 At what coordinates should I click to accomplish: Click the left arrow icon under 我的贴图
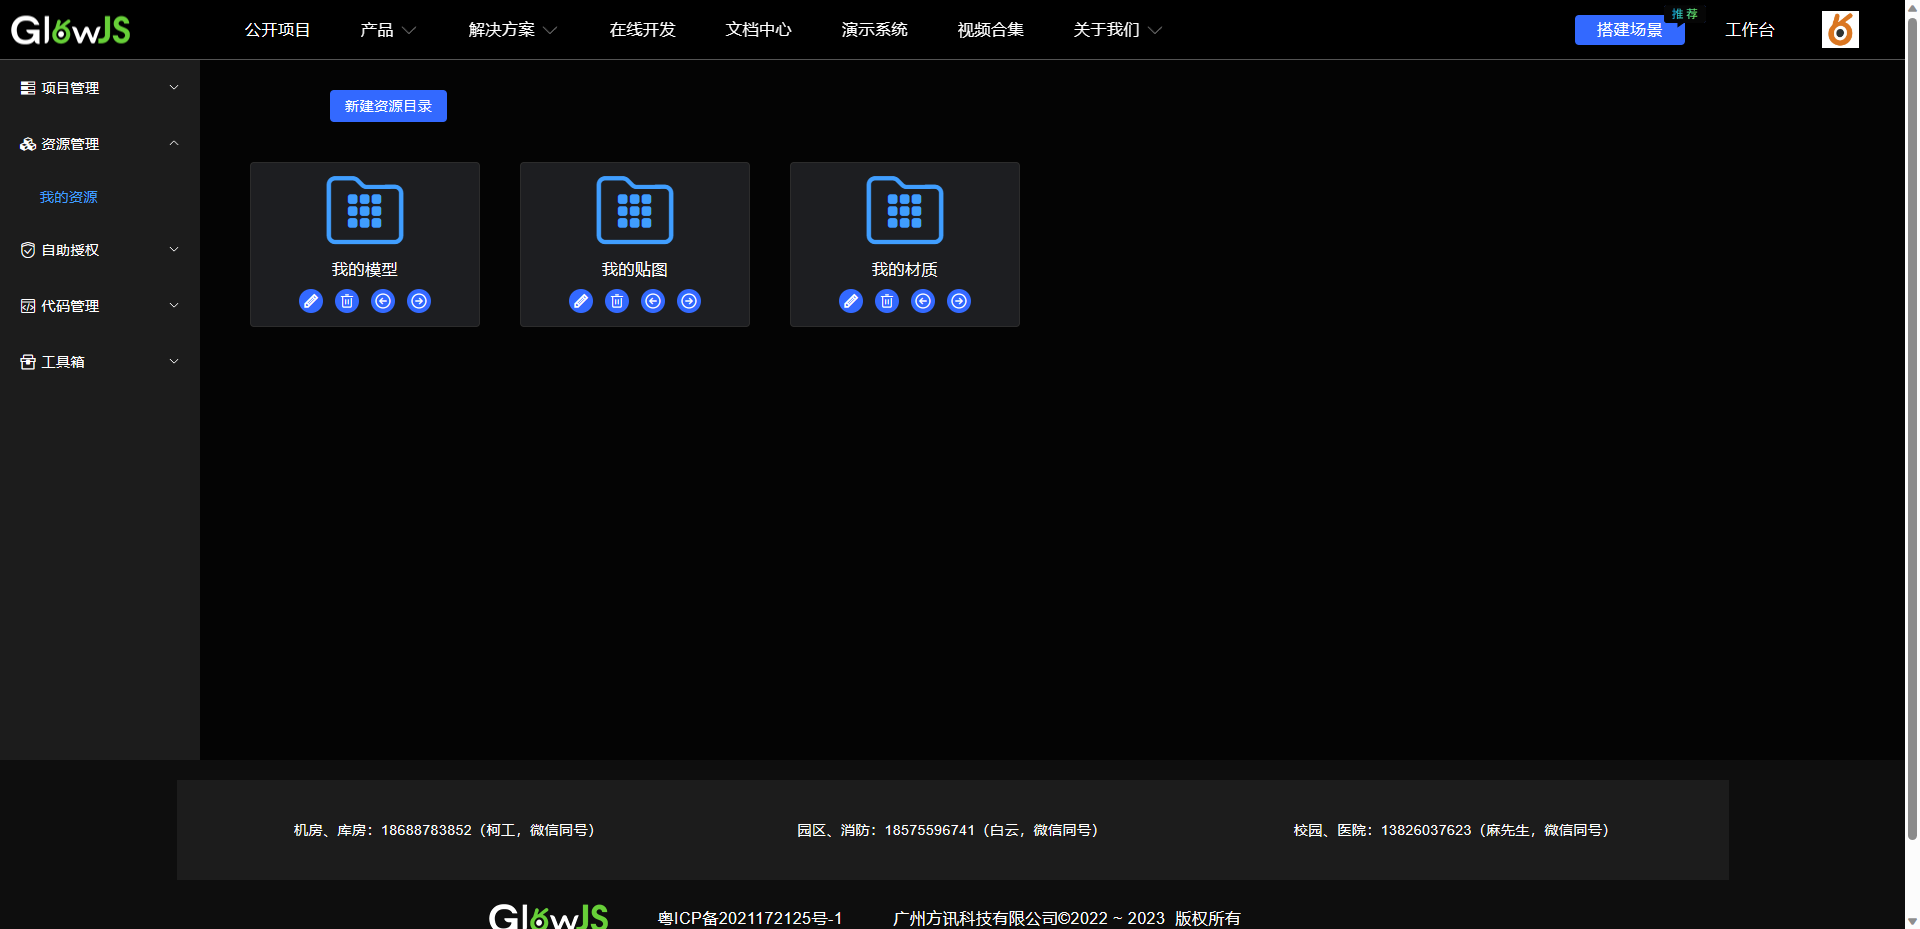(x=653, y=301)
